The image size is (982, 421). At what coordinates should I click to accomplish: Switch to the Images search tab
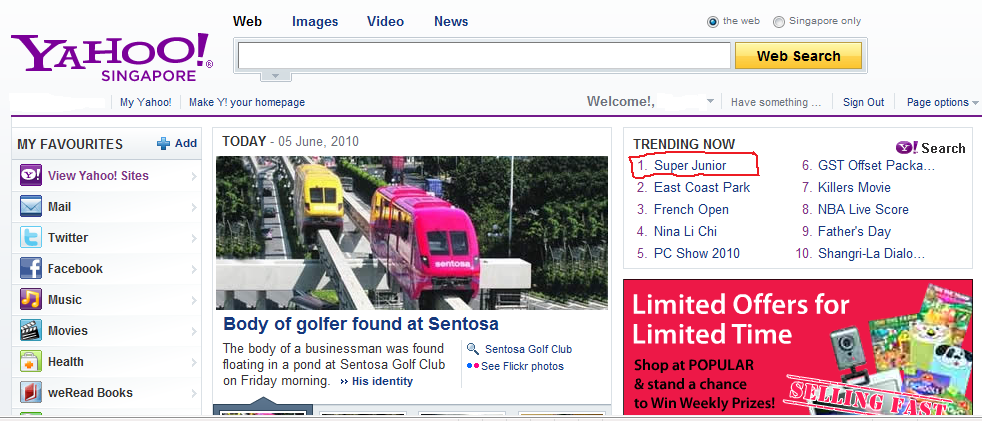[x=315, y=22]
